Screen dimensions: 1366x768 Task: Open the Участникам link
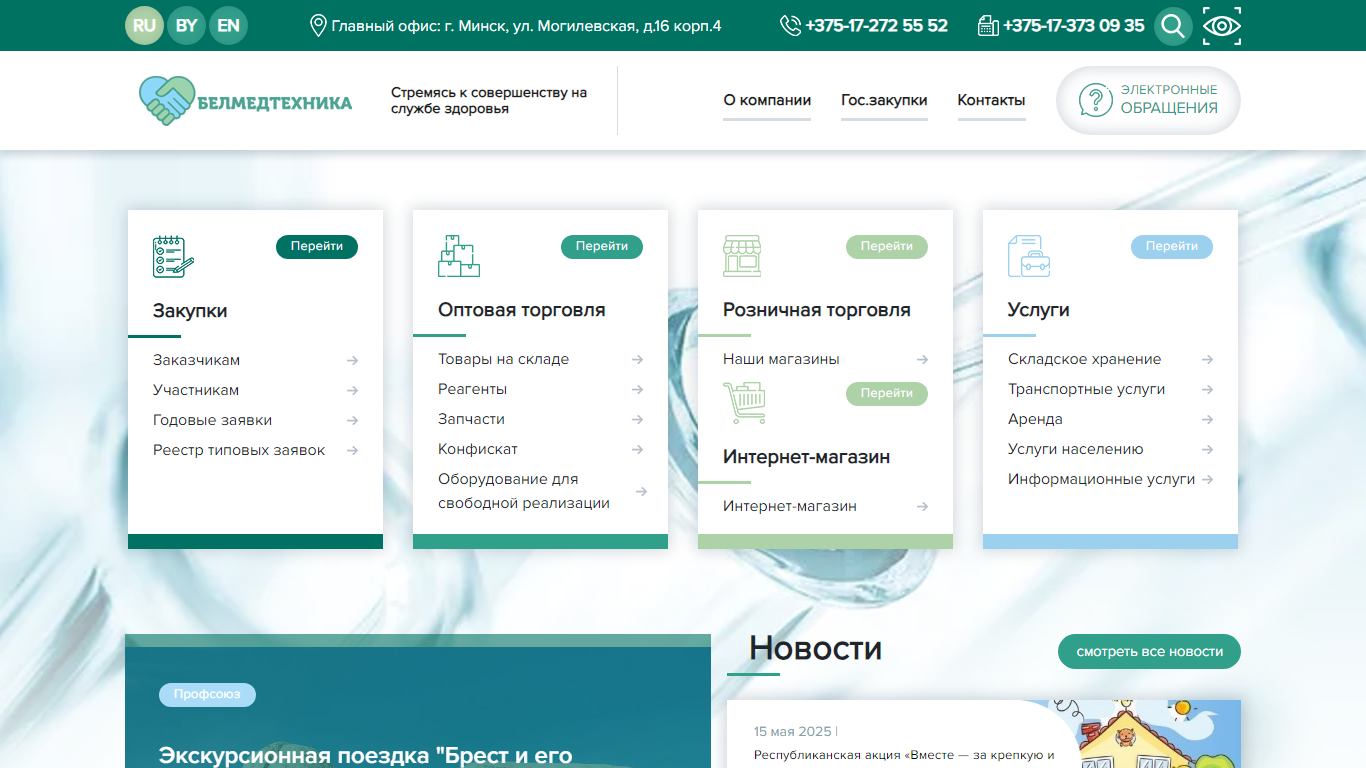click(196, 390)
